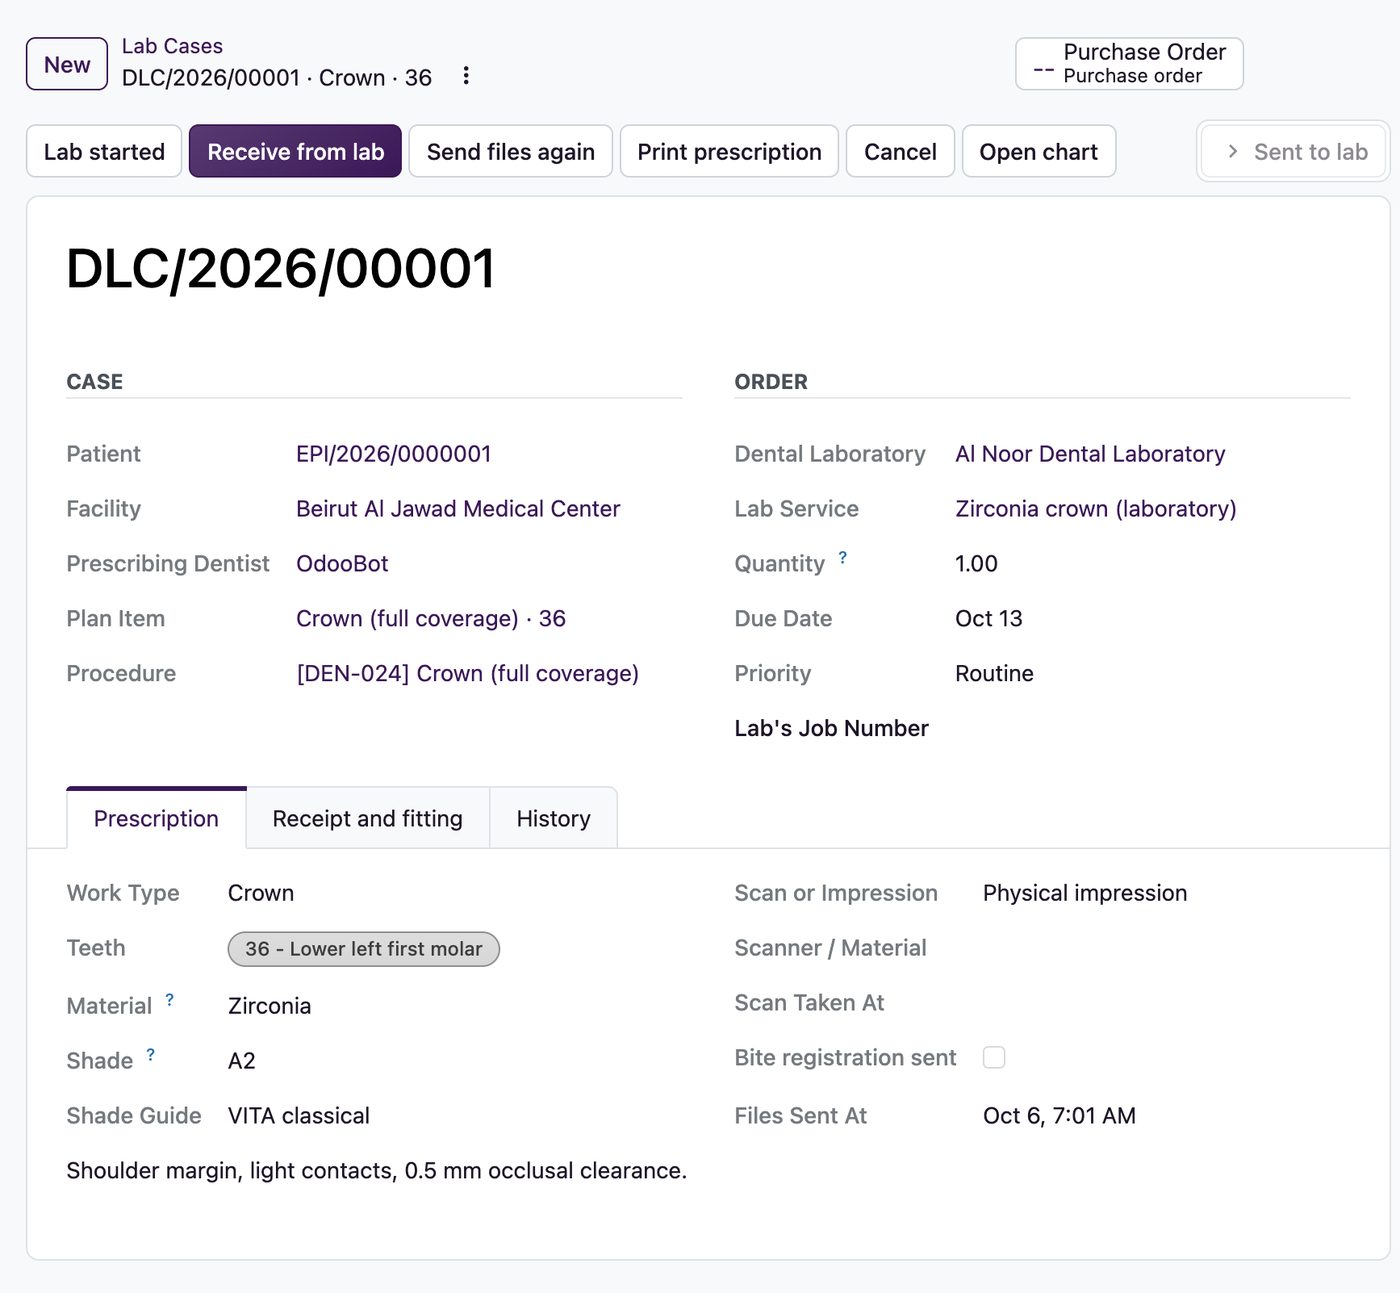This screenshot has width=1400, height=1293.
Task: Switch to Receipt and fitting tab
Action: (x=367, y=818)
